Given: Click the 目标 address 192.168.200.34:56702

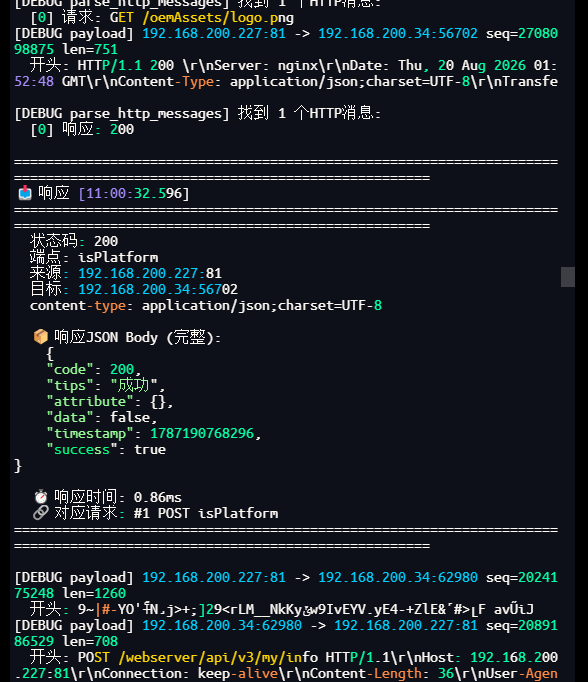Looking at the screenshot, I should (158, 290).
